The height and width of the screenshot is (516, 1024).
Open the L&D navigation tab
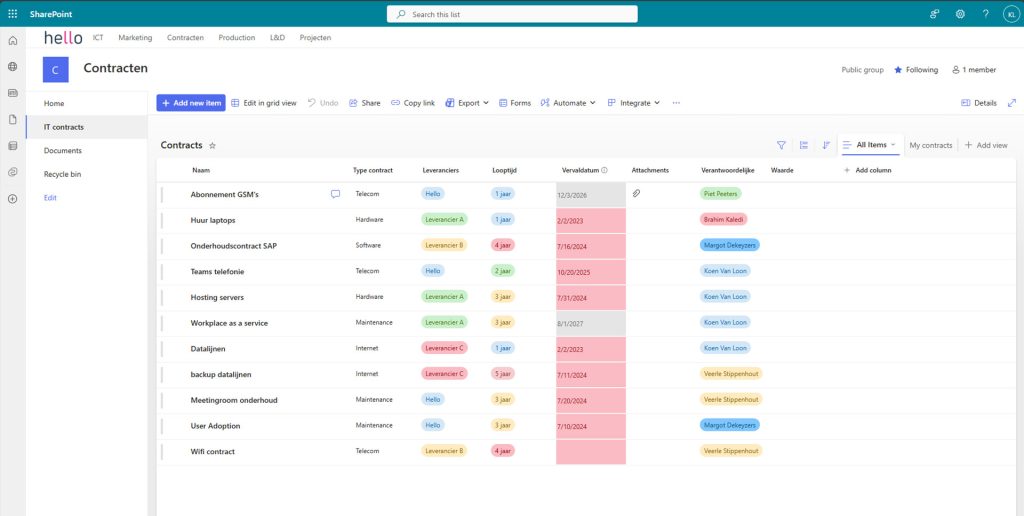click(x=278, y=37)
